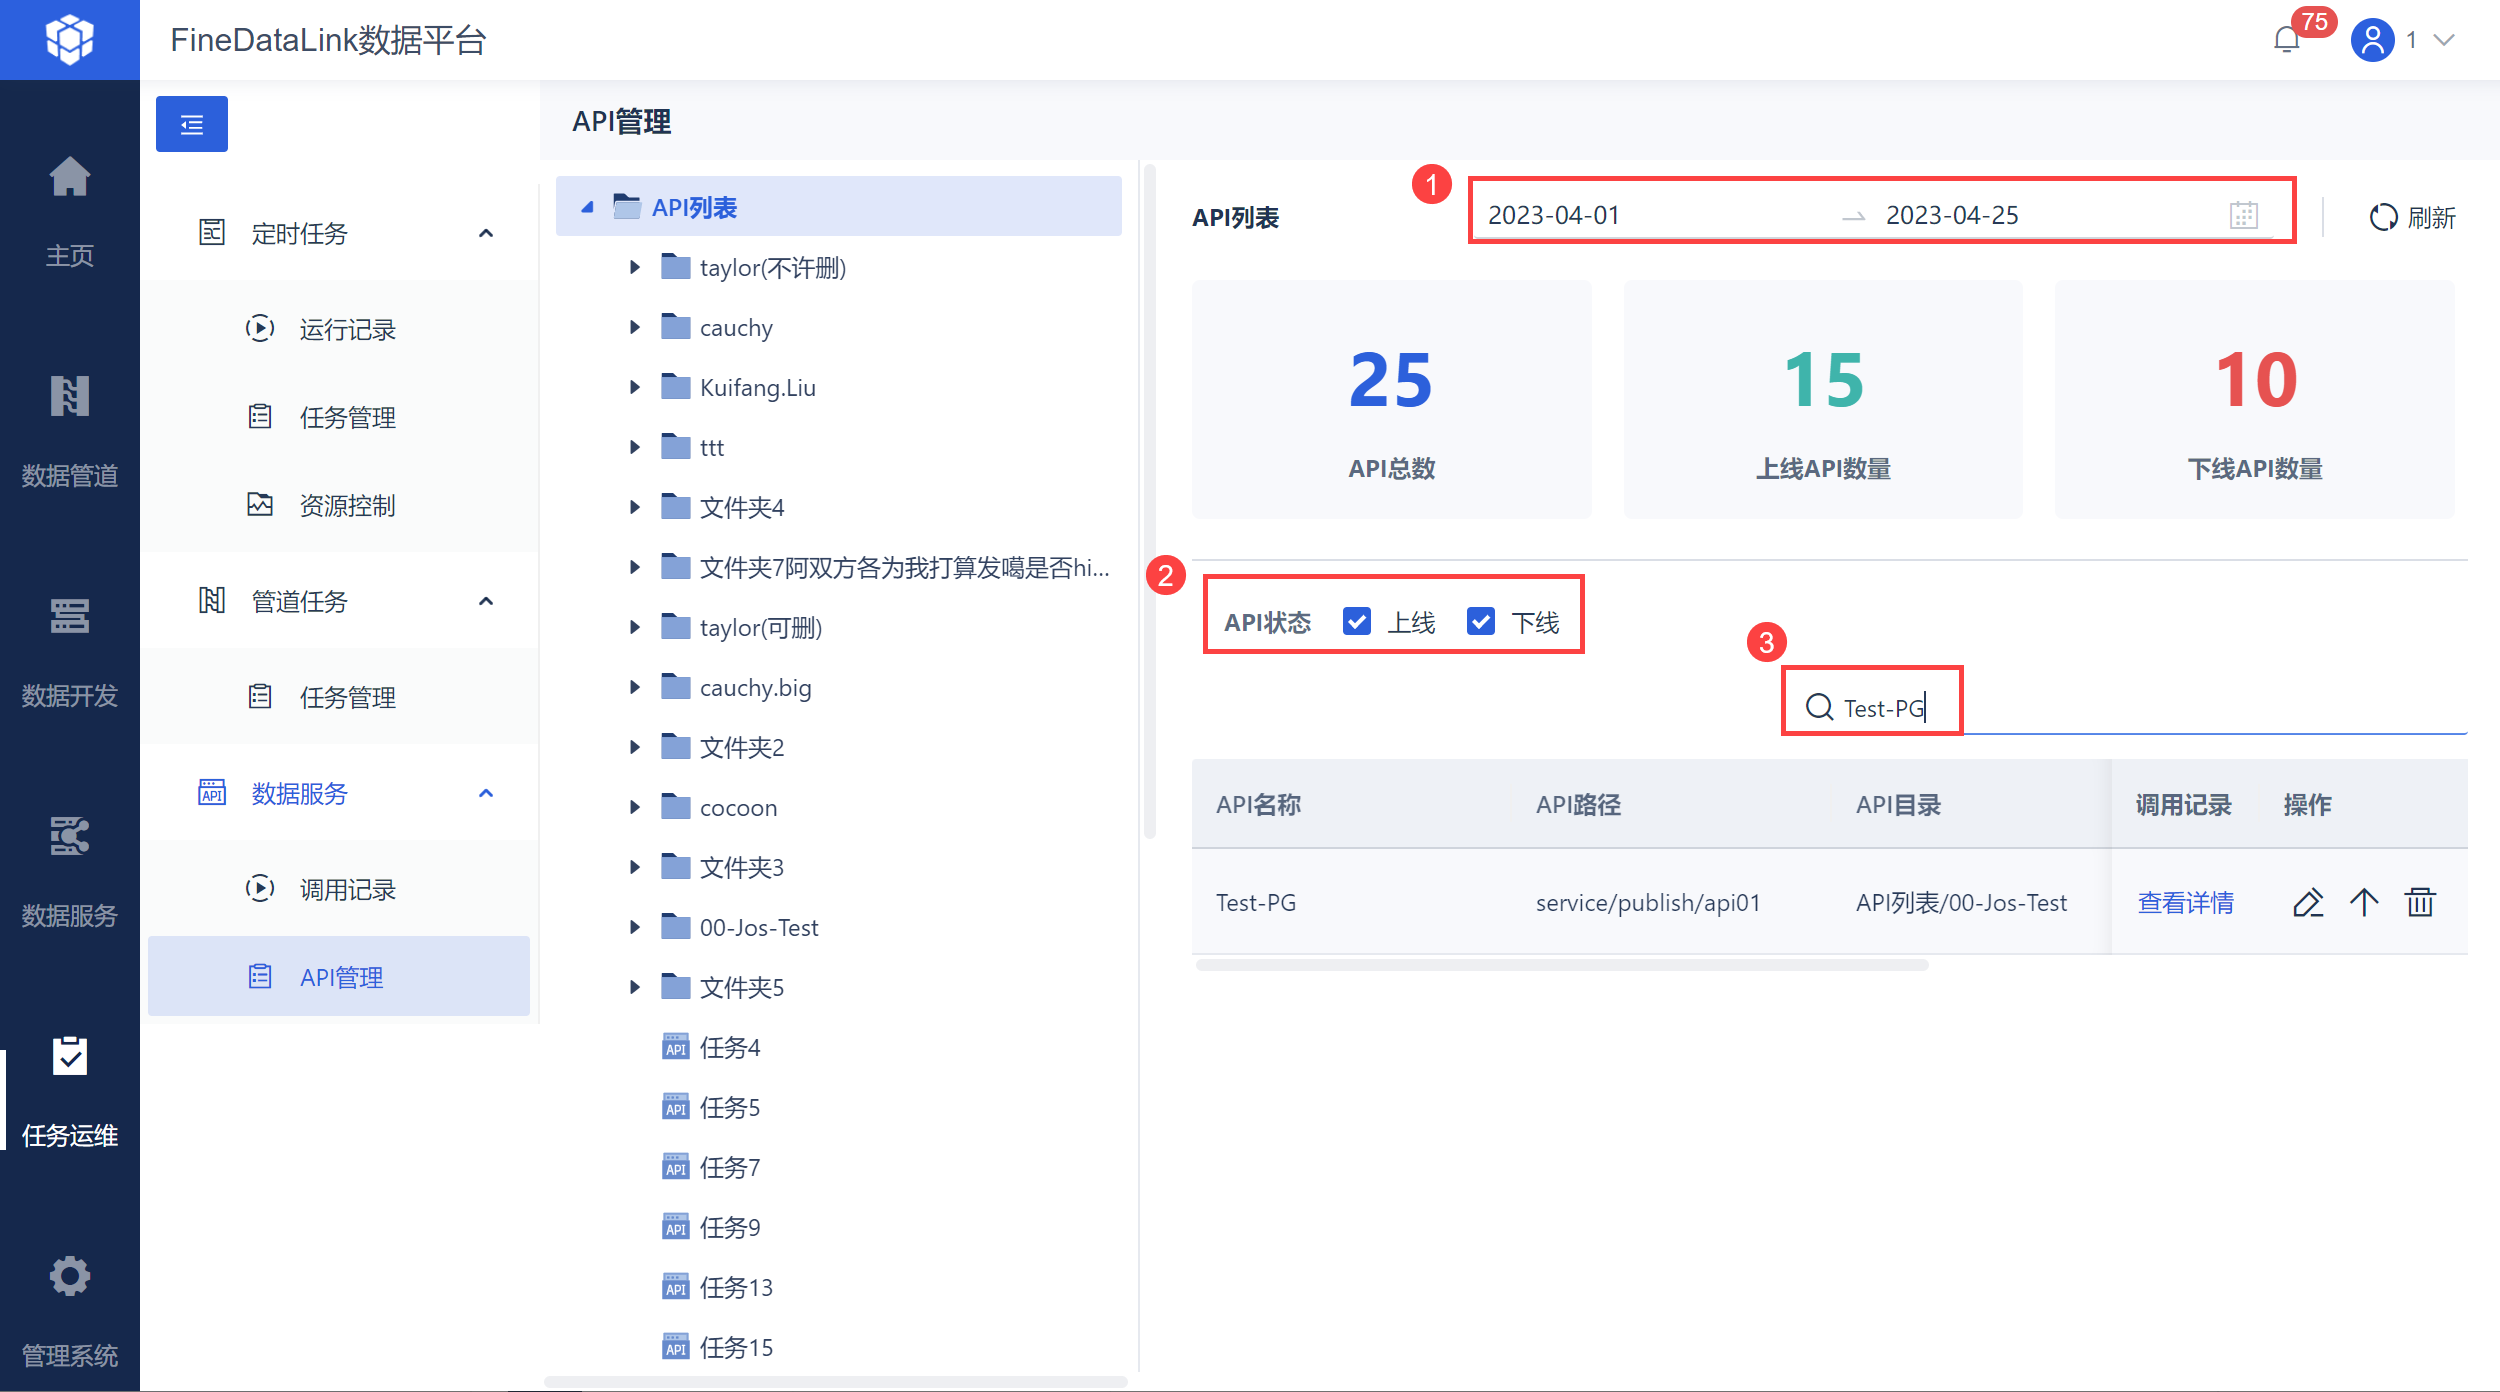Collapse the 定时任务 menu section
This screenshot has height=1392, width=2500.
[x=486, y=233]
